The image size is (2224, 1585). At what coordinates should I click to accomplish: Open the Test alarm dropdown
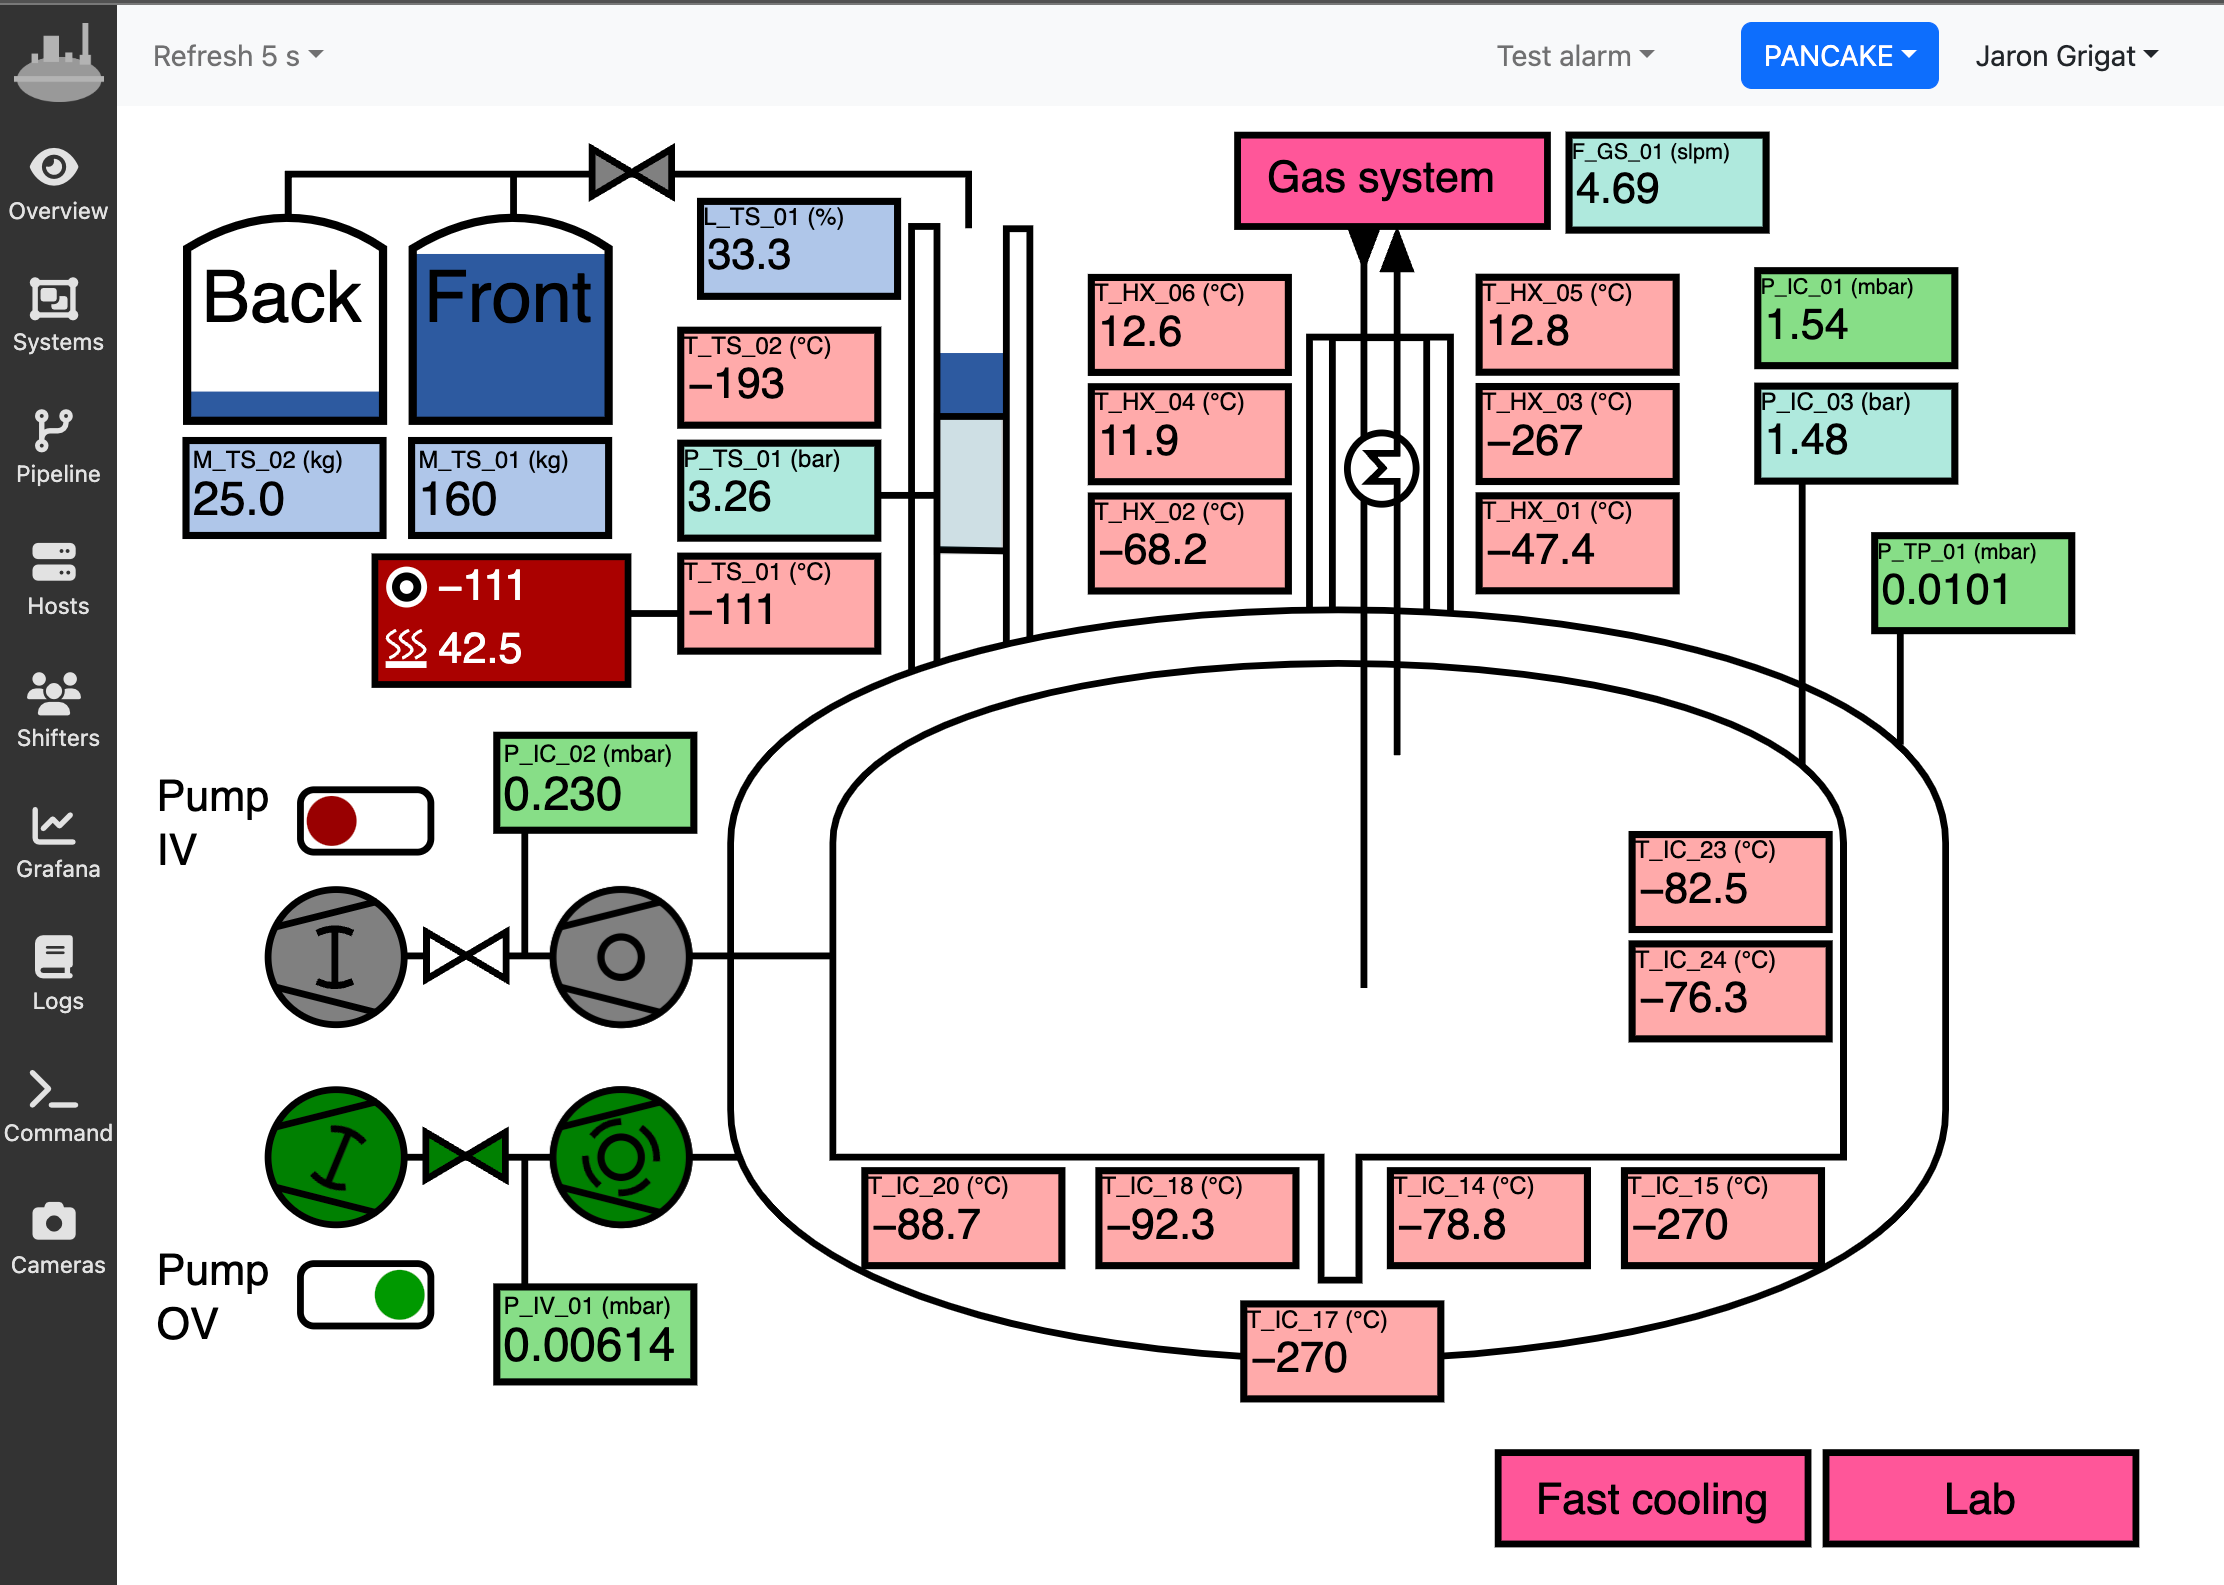[1575, 56]
